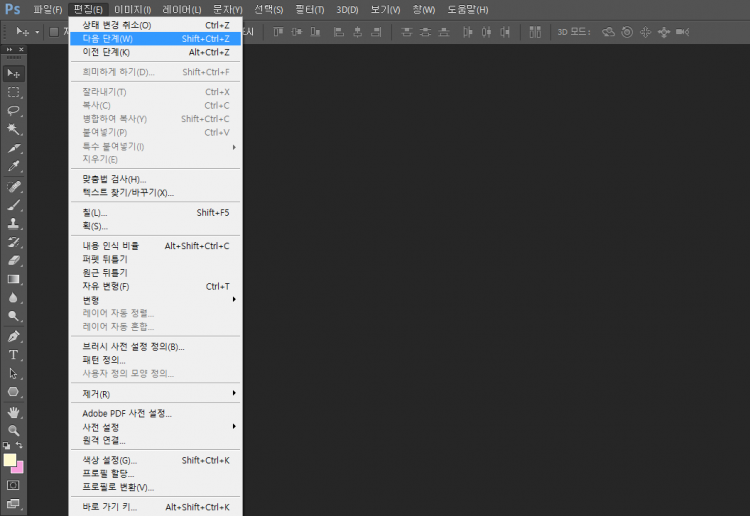The height and width of the screenshot is (516, 750).
Task: Toggle Quick Mask mode icon
Action: [x=14, y=485]
